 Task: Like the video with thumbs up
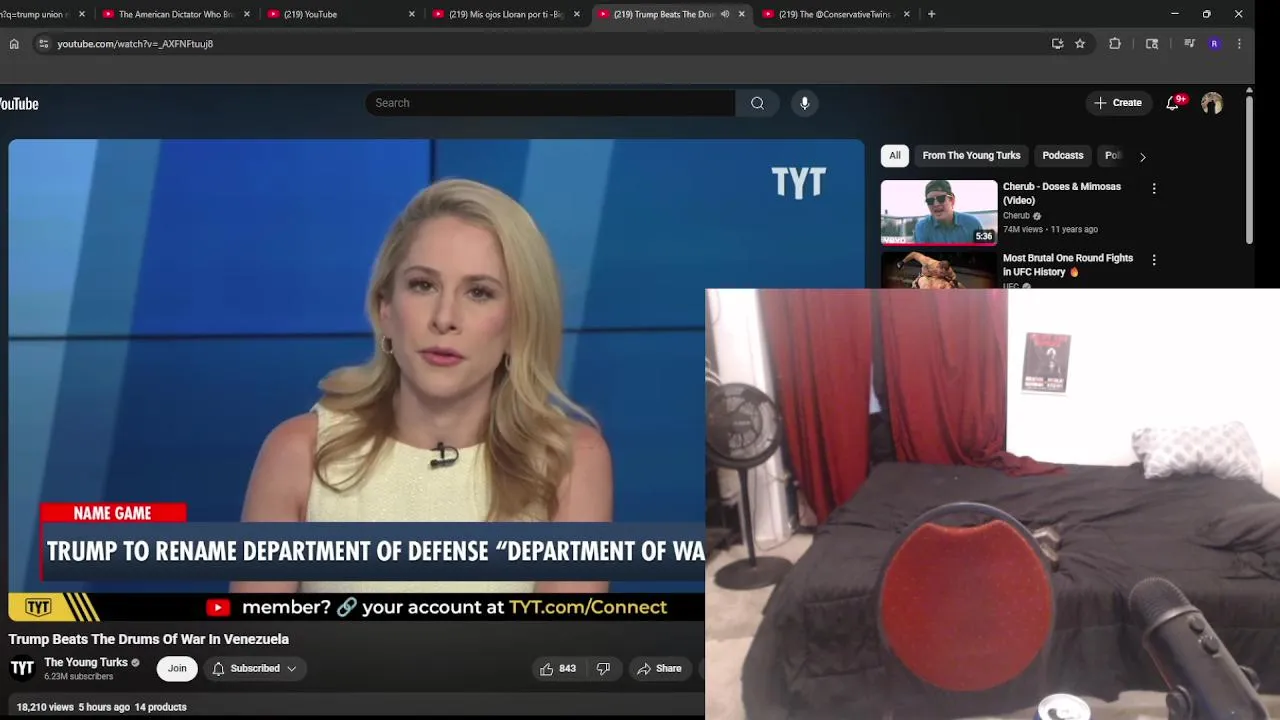(558, 669)
